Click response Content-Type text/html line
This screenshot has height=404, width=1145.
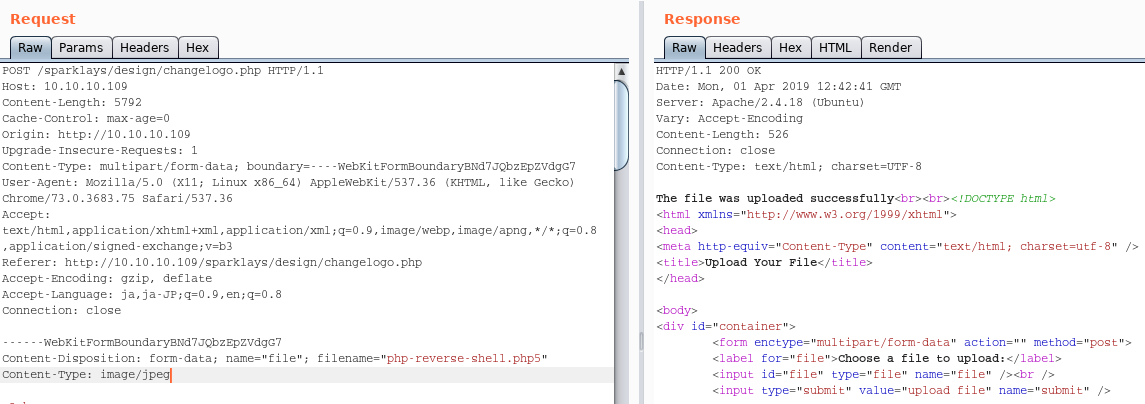tap(789, 167)
